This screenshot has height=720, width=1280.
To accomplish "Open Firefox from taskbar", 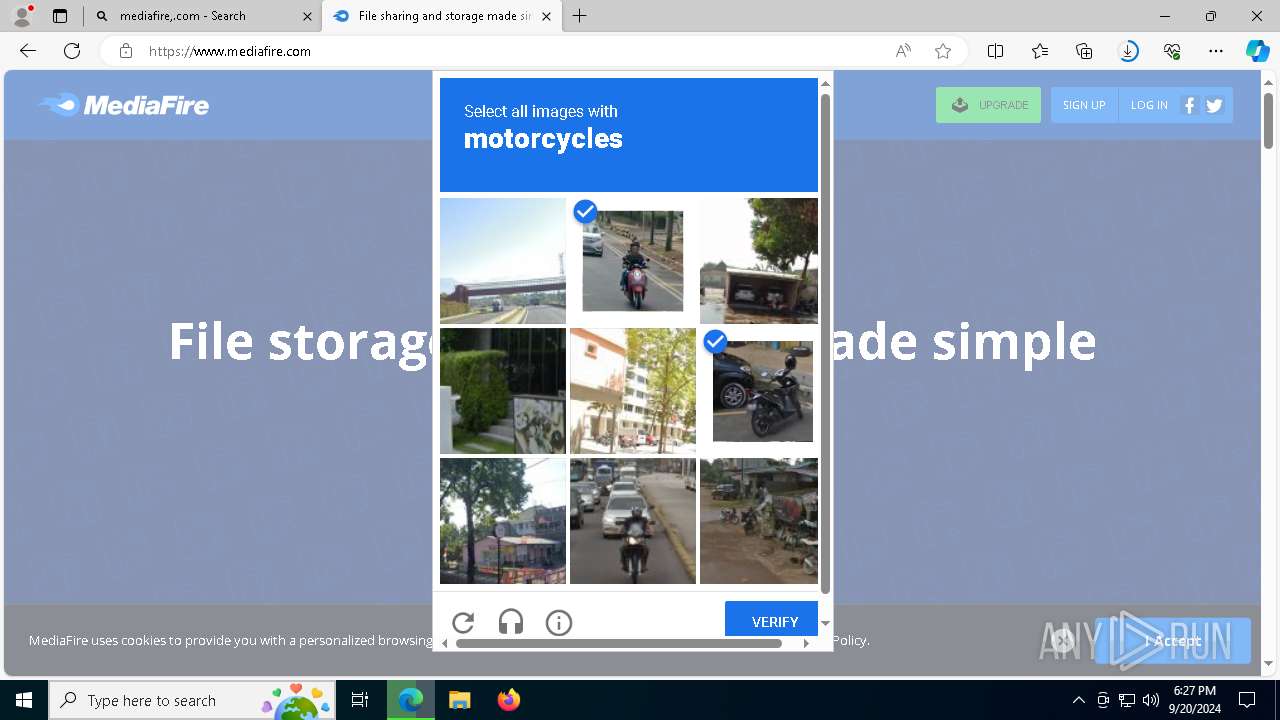I will pos(508,700).
